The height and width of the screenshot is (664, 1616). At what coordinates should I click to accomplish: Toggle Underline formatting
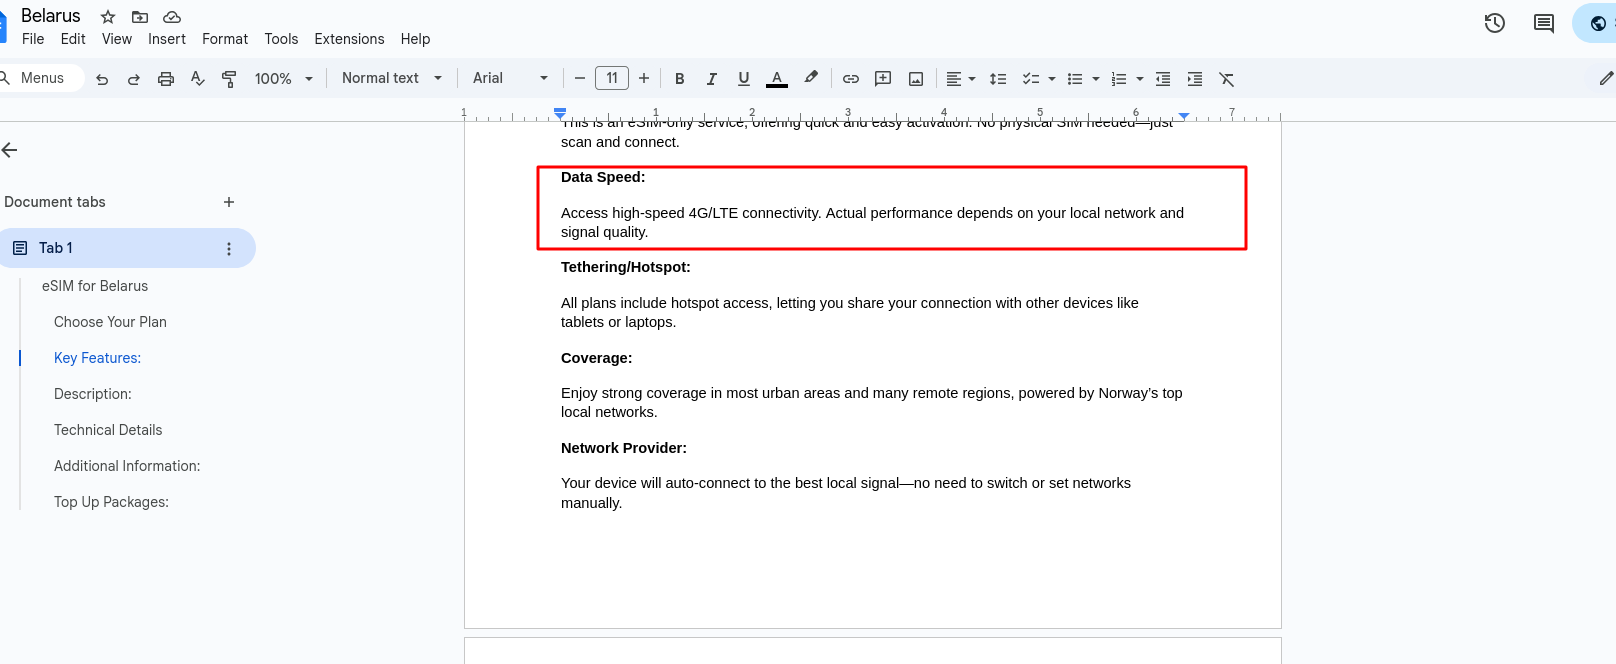(744, 79)
